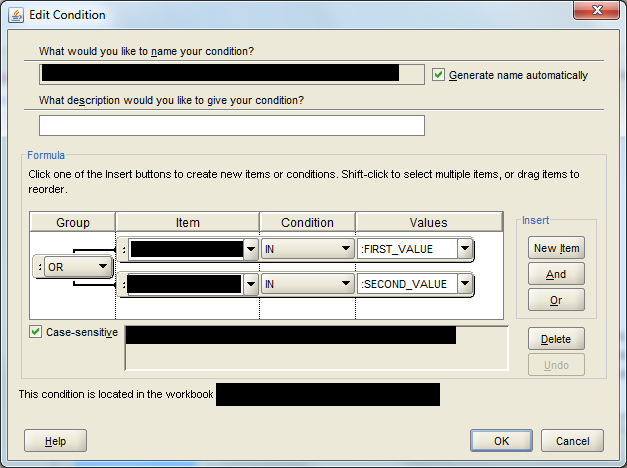Screen dimensions: 627x468
Task: Click the Cancel button
Action: click(x=572, y=441)
